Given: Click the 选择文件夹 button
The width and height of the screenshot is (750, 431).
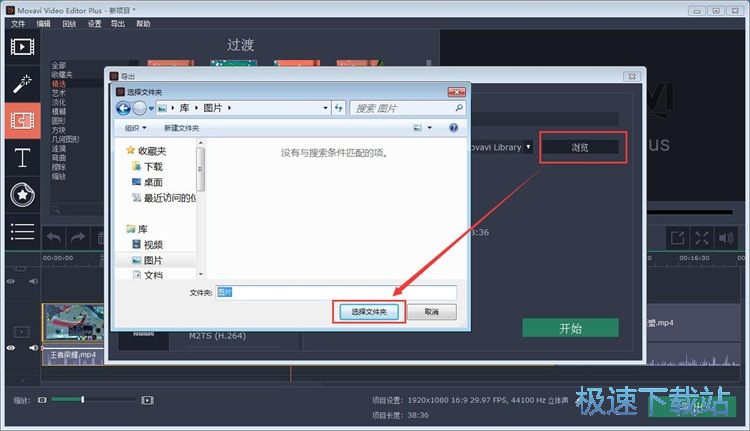Looking at the screenshot, I should (369, 312).
